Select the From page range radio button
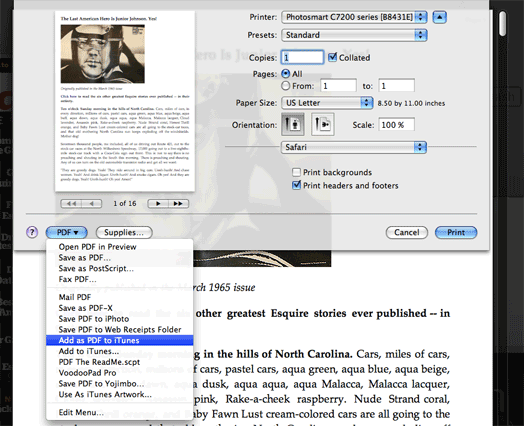524x426 pixels. [285, 86]
